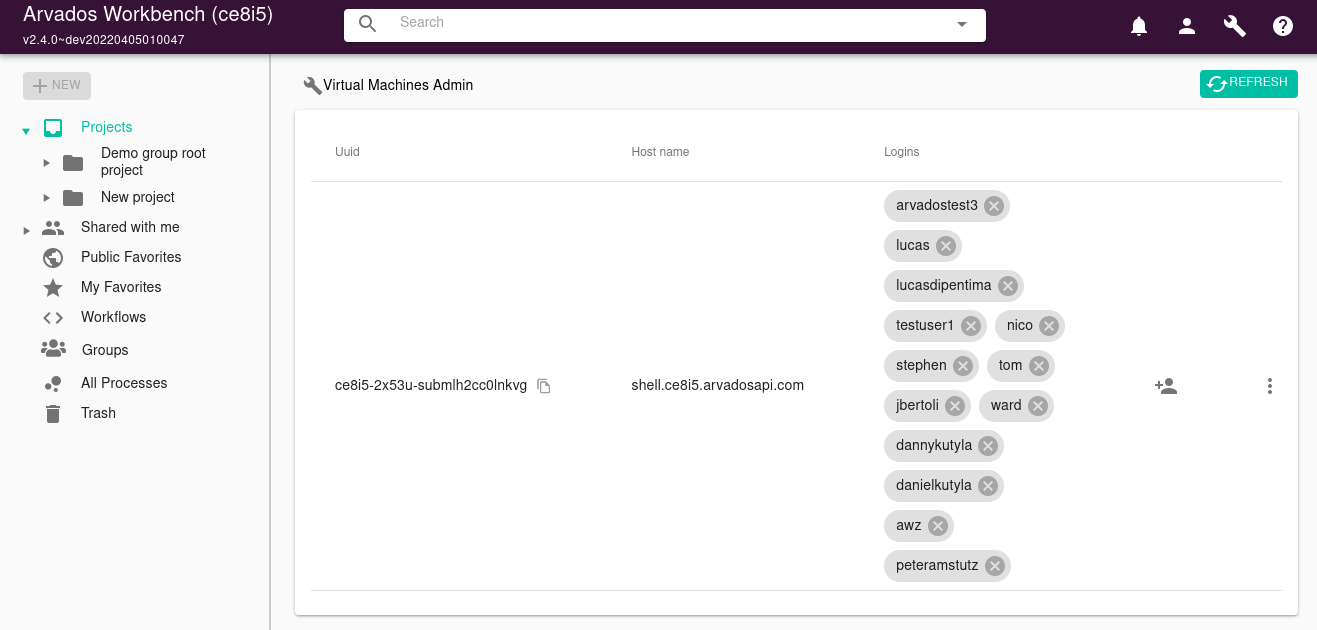Open the notifications bell icon
This screenshot has width=1317, height=630.
pos(1138,27)
